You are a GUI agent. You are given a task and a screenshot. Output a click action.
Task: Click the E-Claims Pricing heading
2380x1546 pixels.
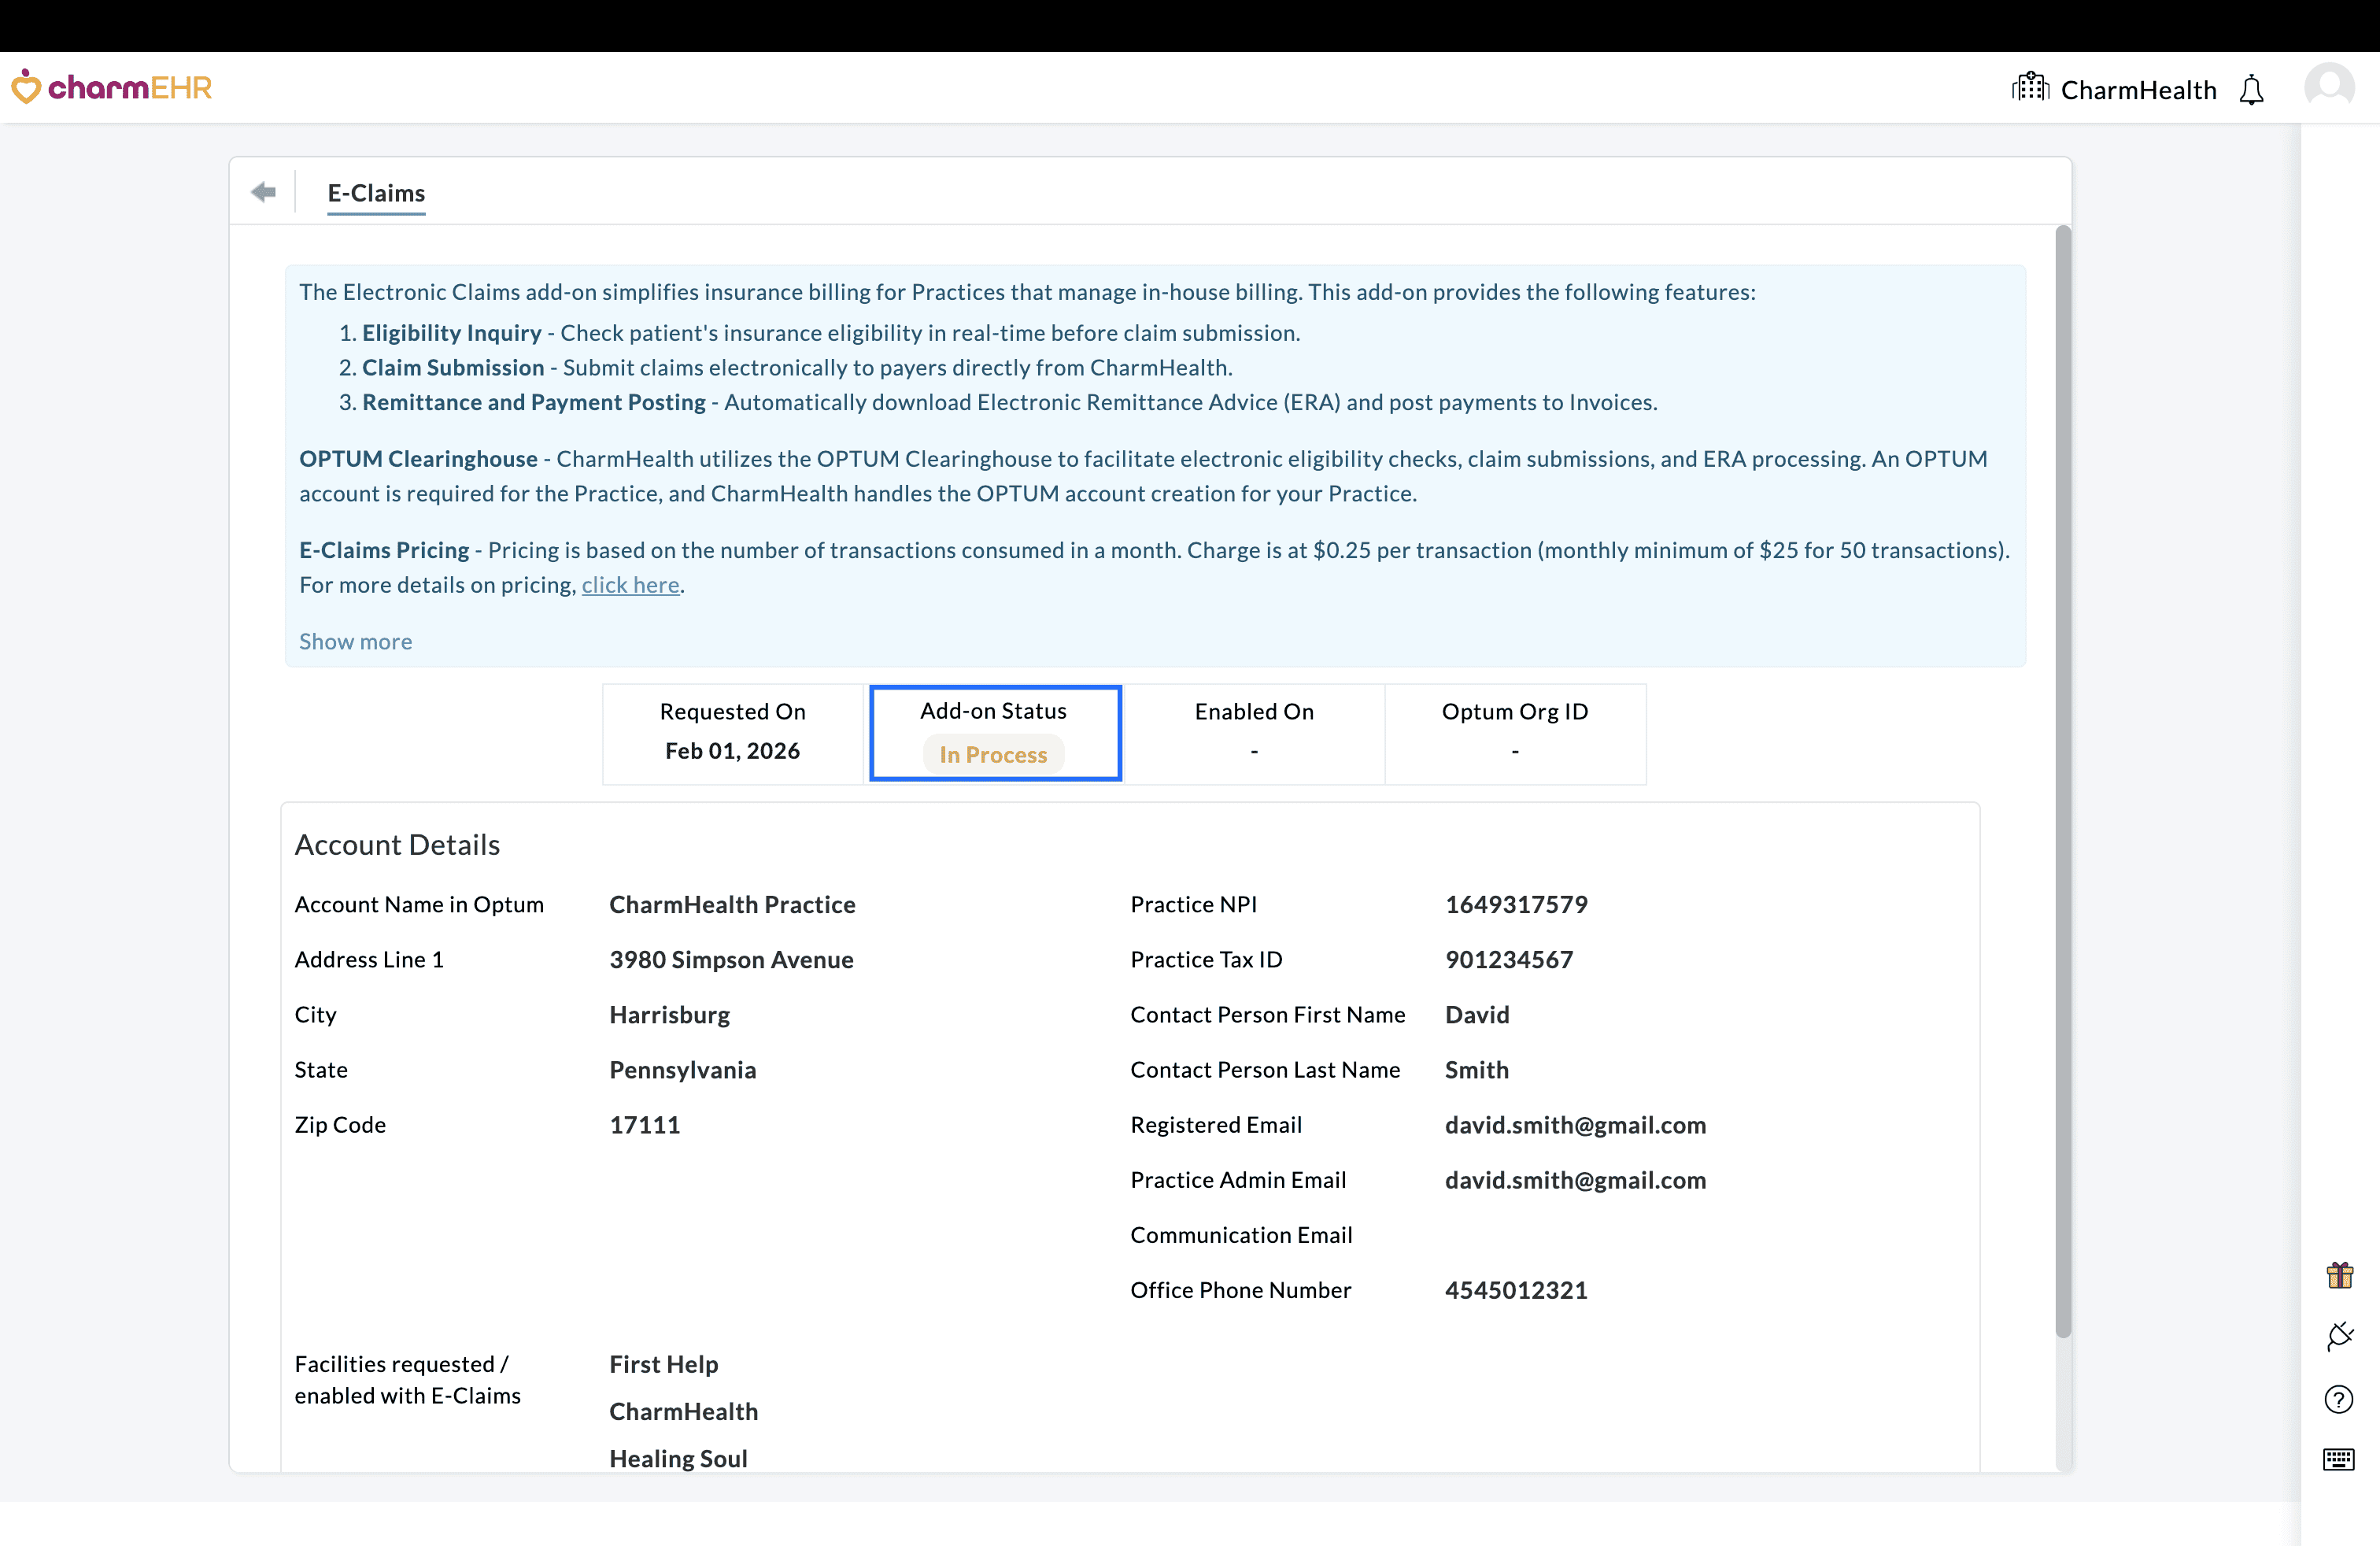[x=384, y=551]
